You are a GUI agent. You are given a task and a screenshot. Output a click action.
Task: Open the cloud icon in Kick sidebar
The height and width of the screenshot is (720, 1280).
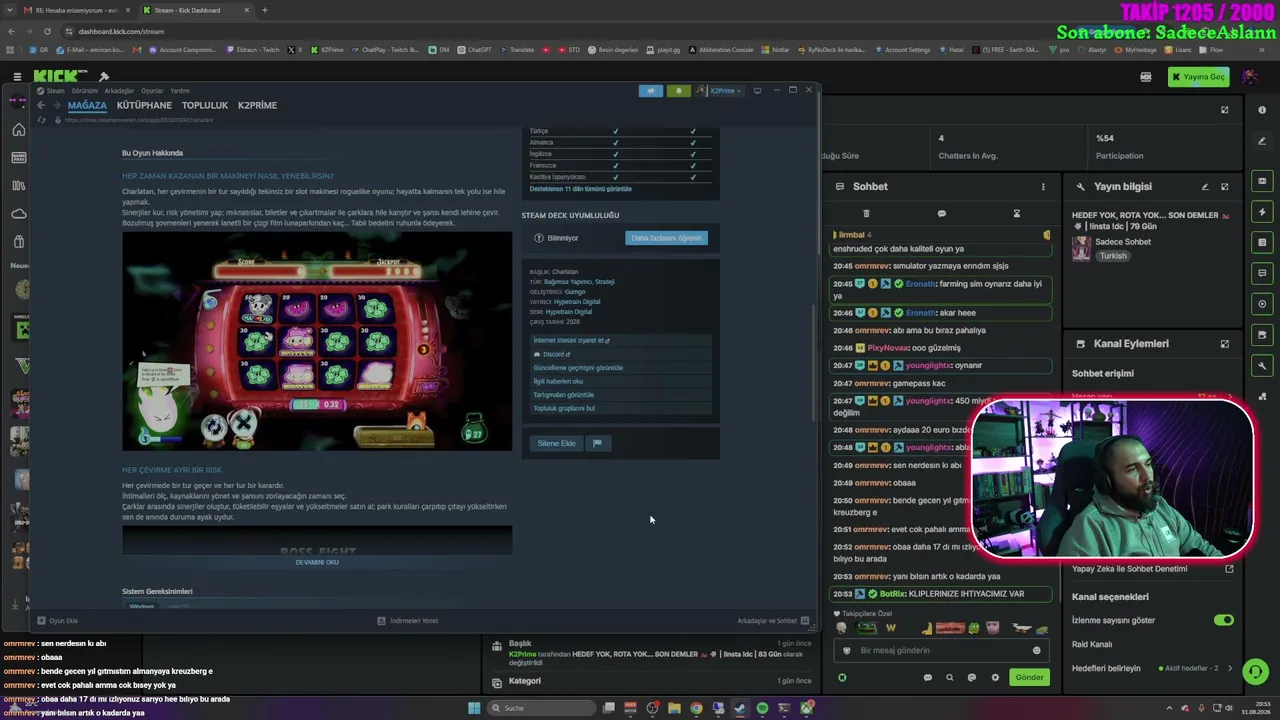(18, 214)
